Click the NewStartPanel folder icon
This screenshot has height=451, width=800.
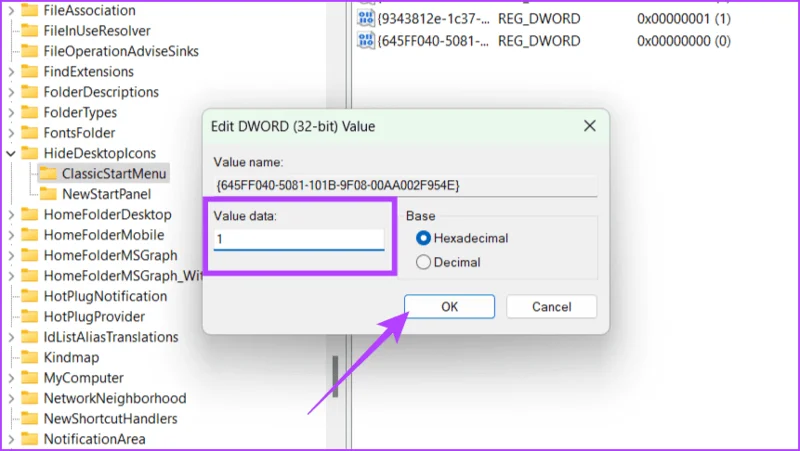[x=48, y=194]
